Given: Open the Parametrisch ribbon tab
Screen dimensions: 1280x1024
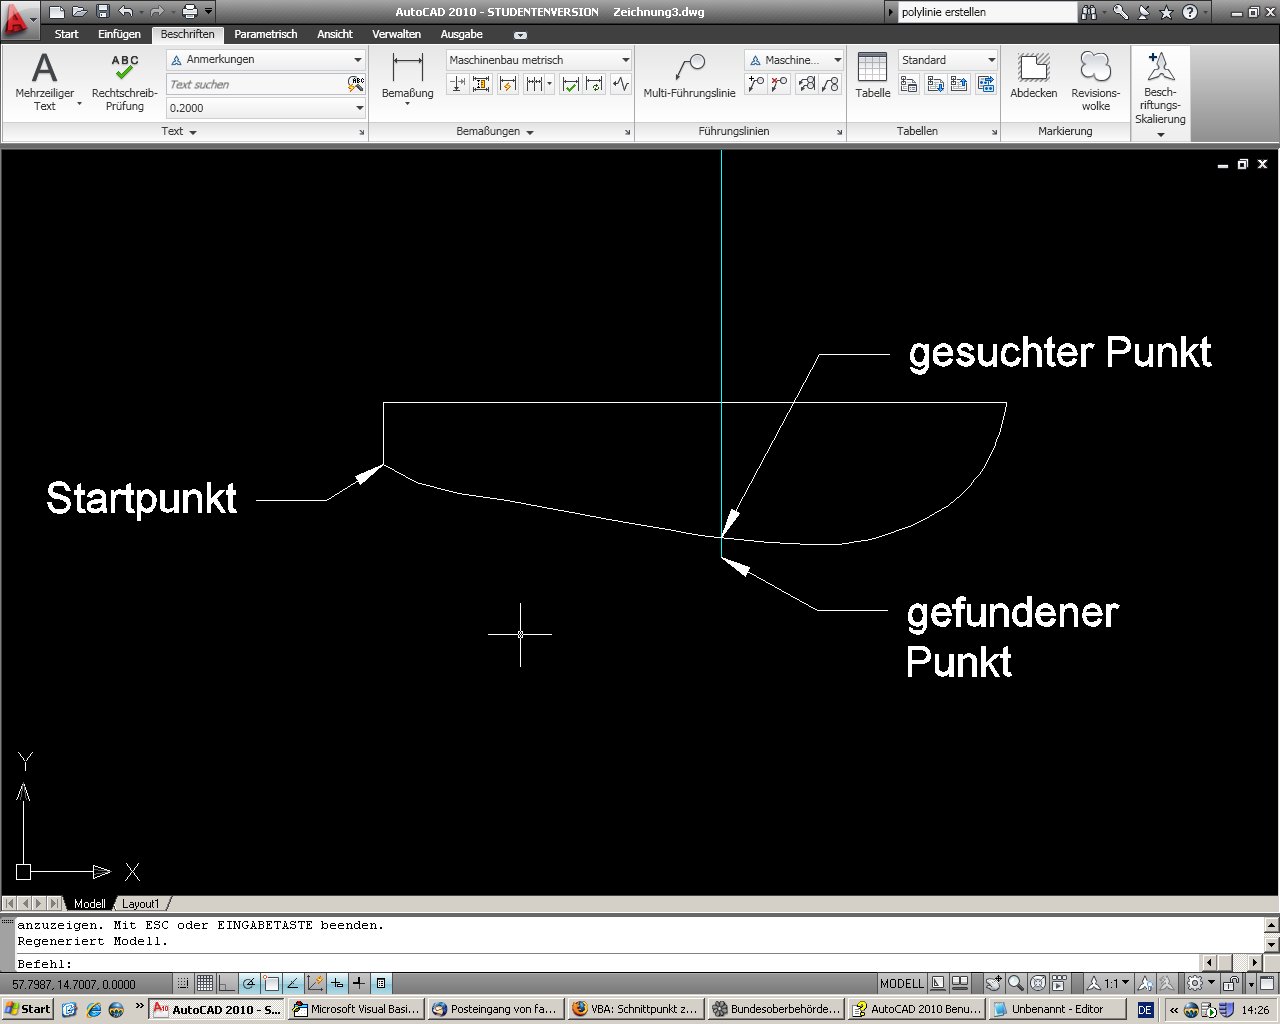Looking at the screenshot, I should (x=265, y=34).
